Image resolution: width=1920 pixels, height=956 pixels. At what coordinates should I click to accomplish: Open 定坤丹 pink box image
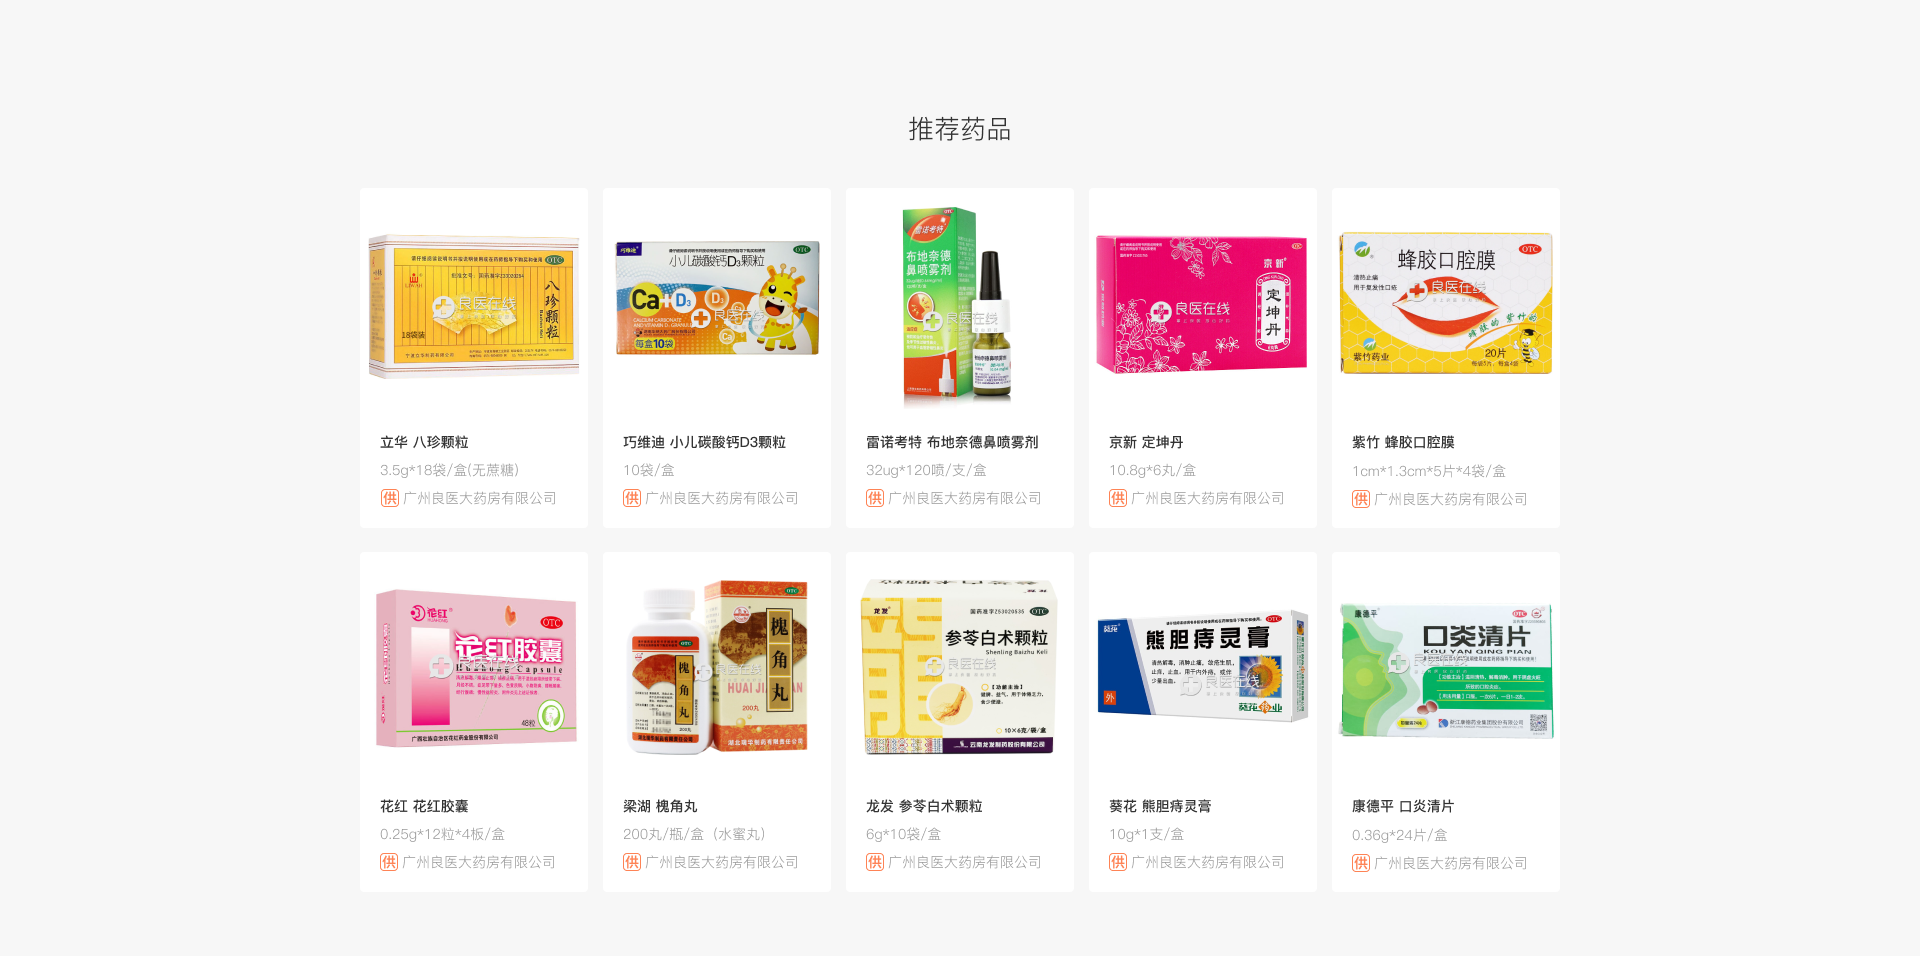point(1201,304)
